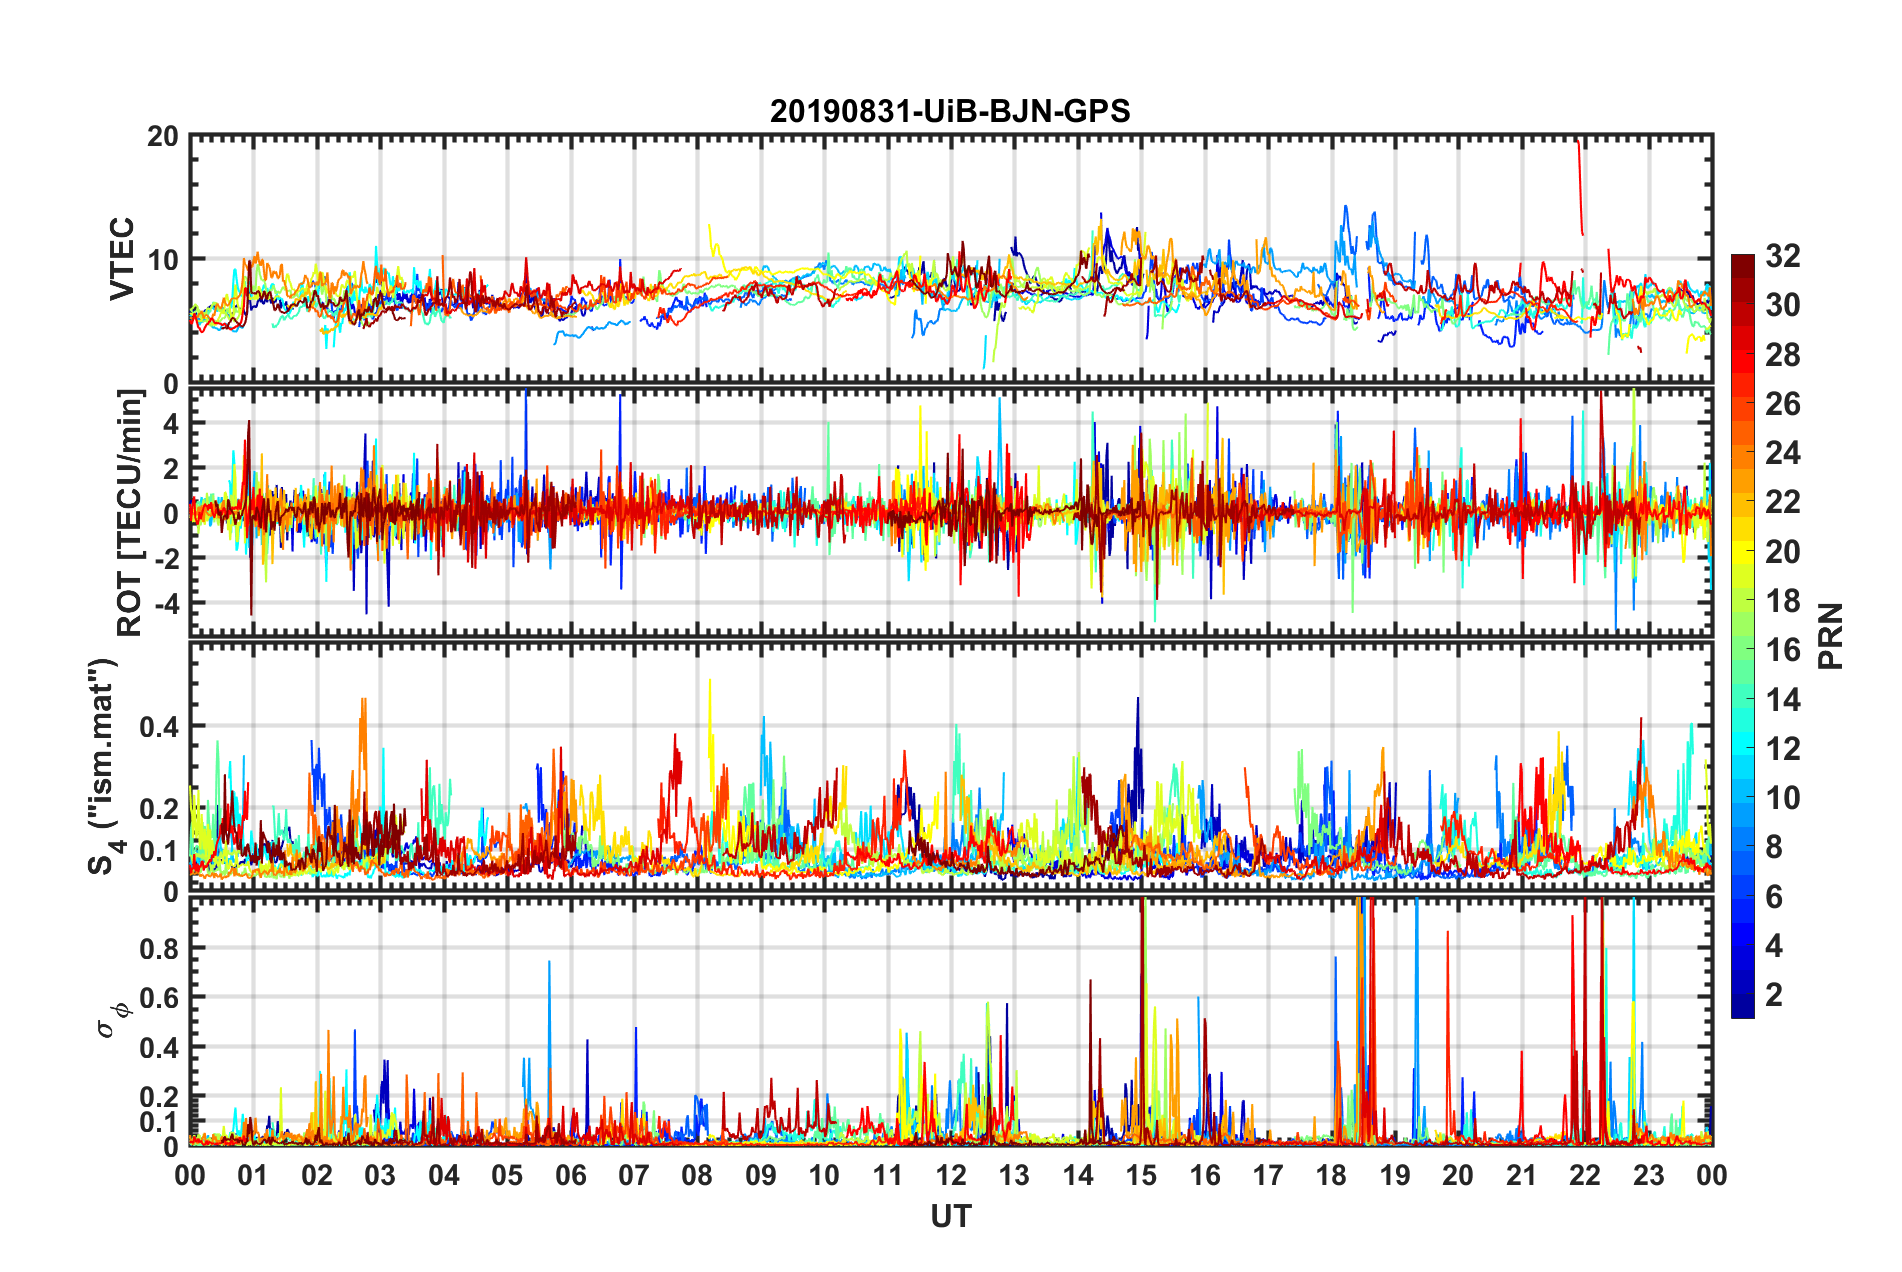The width and height of the screenshot is (1902, 1272).
Task: Click the colorbar tick value 8
Action: [1774, 847]
